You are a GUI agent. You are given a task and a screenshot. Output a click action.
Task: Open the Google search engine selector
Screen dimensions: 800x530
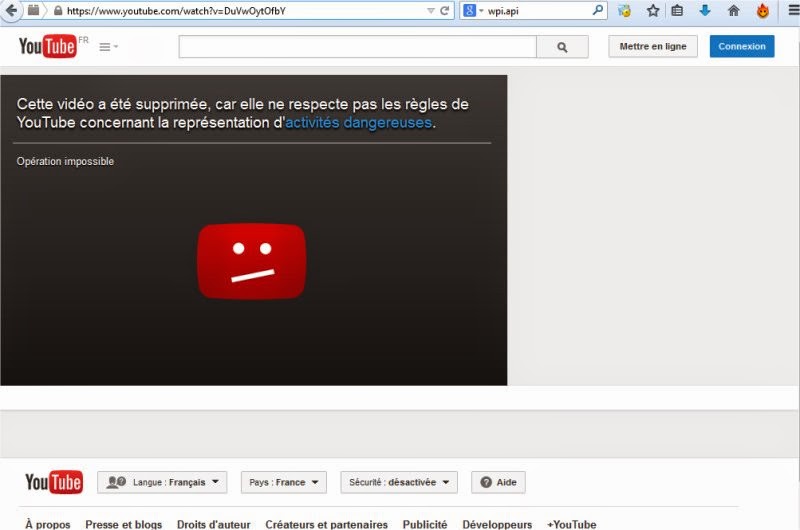pyautogui.click(x=473, y=10)
